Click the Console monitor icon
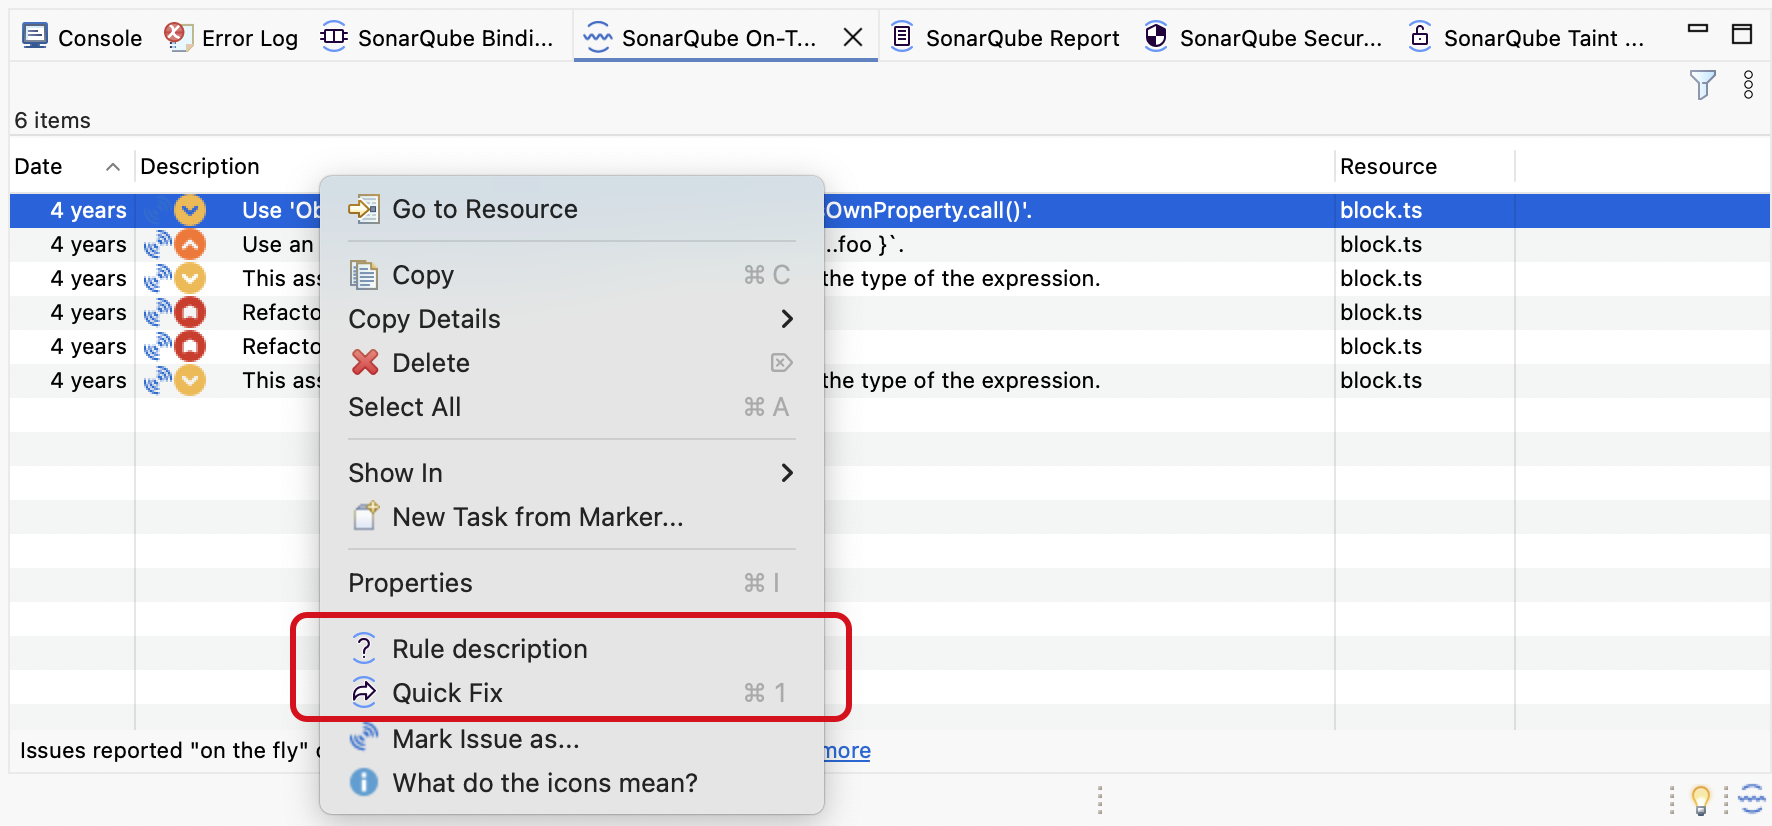Image resolution: width=1772 pixels, height=826 pixels. pos(35,37)
